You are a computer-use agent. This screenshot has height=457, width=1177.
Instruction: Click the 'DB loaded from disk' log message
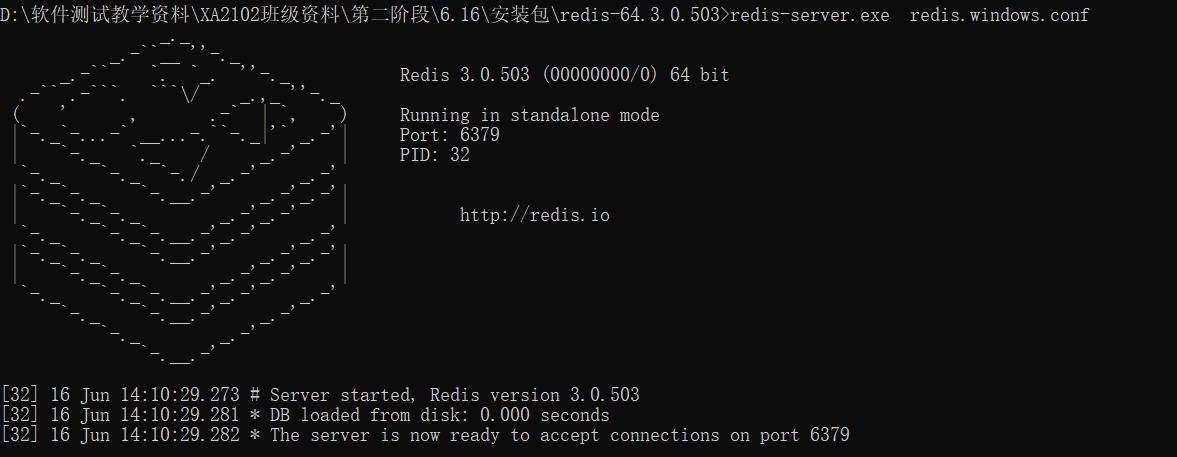click(x=439, y=415)
